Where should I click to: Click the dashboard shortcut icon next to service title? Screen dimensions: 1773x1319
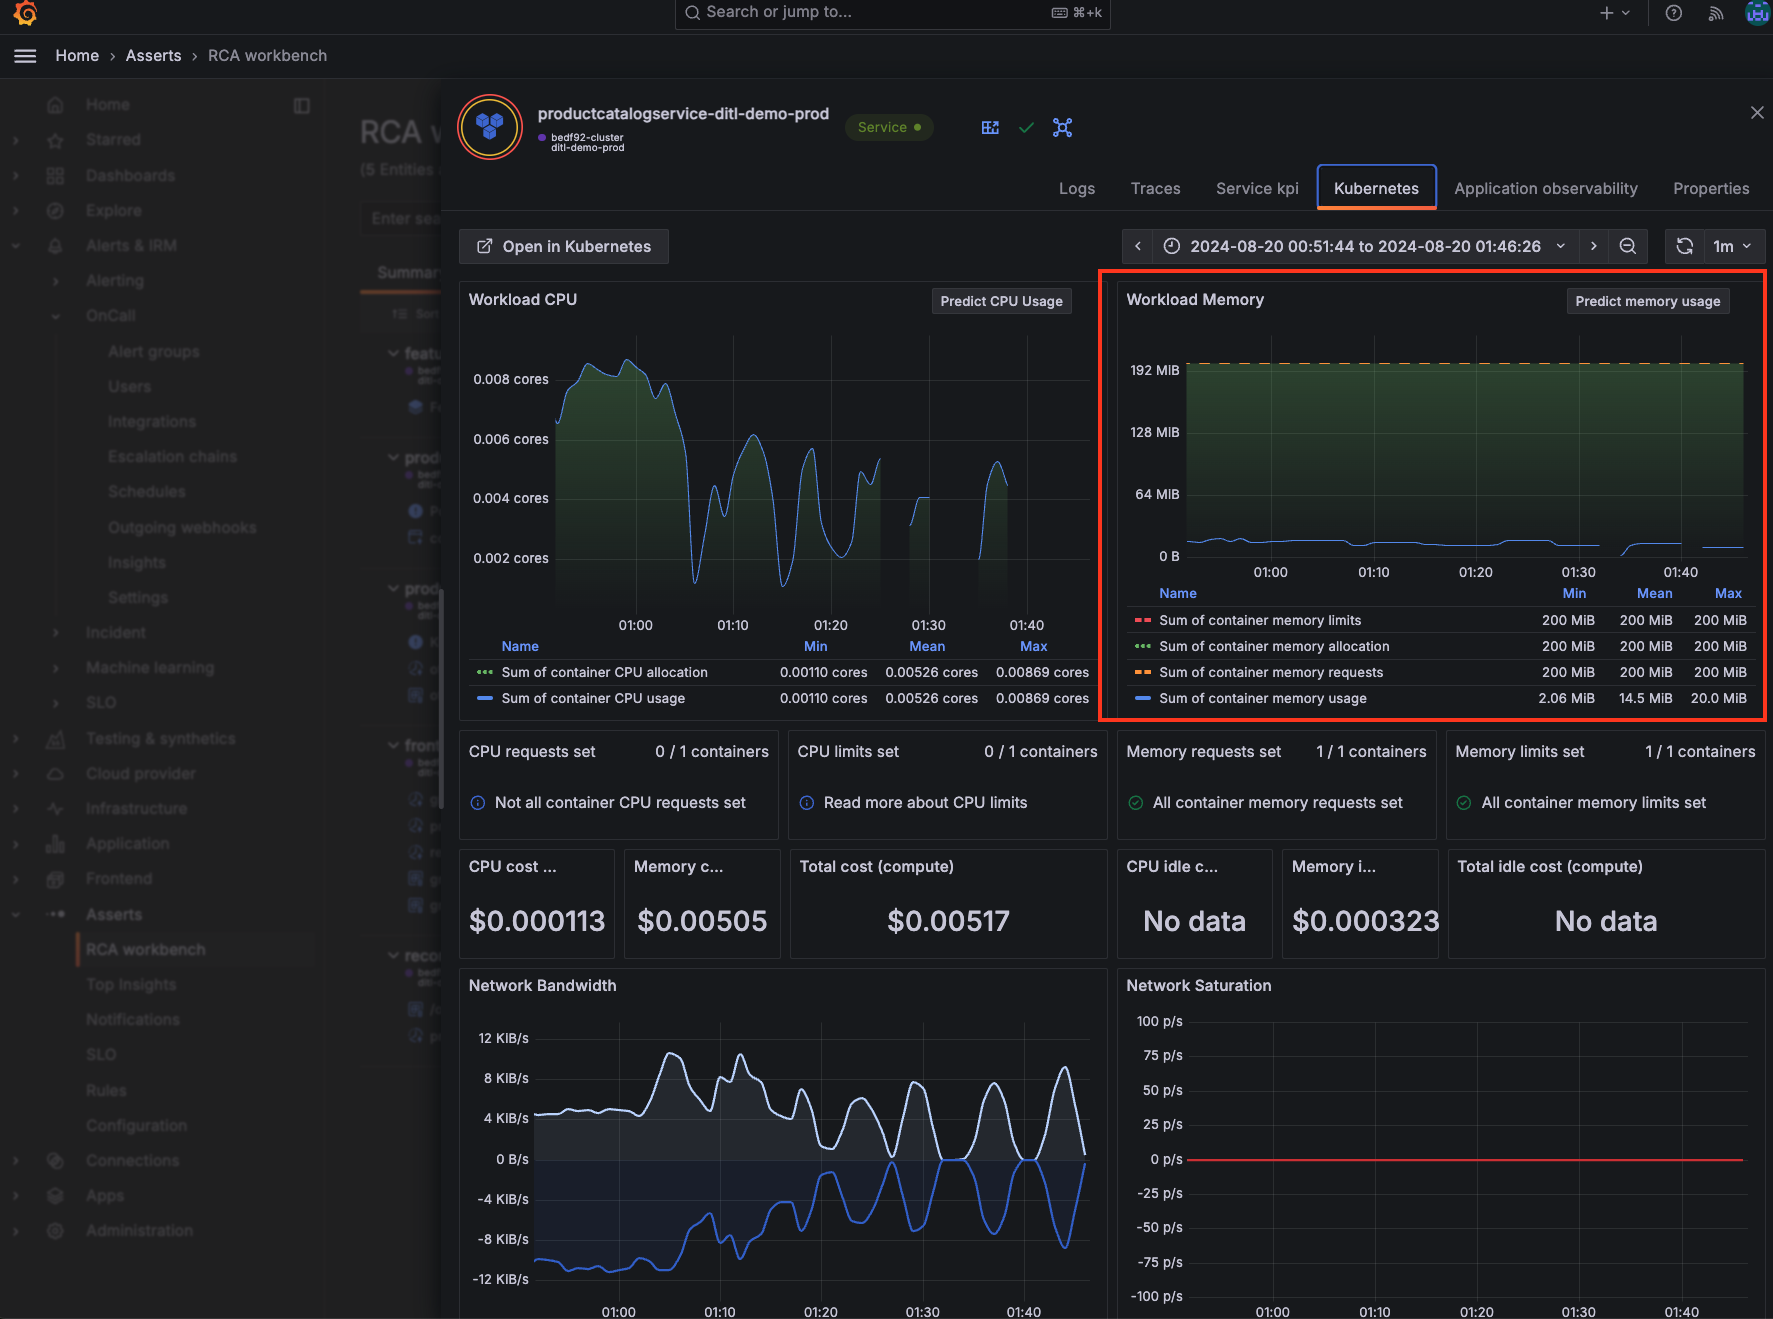[990, 128]
